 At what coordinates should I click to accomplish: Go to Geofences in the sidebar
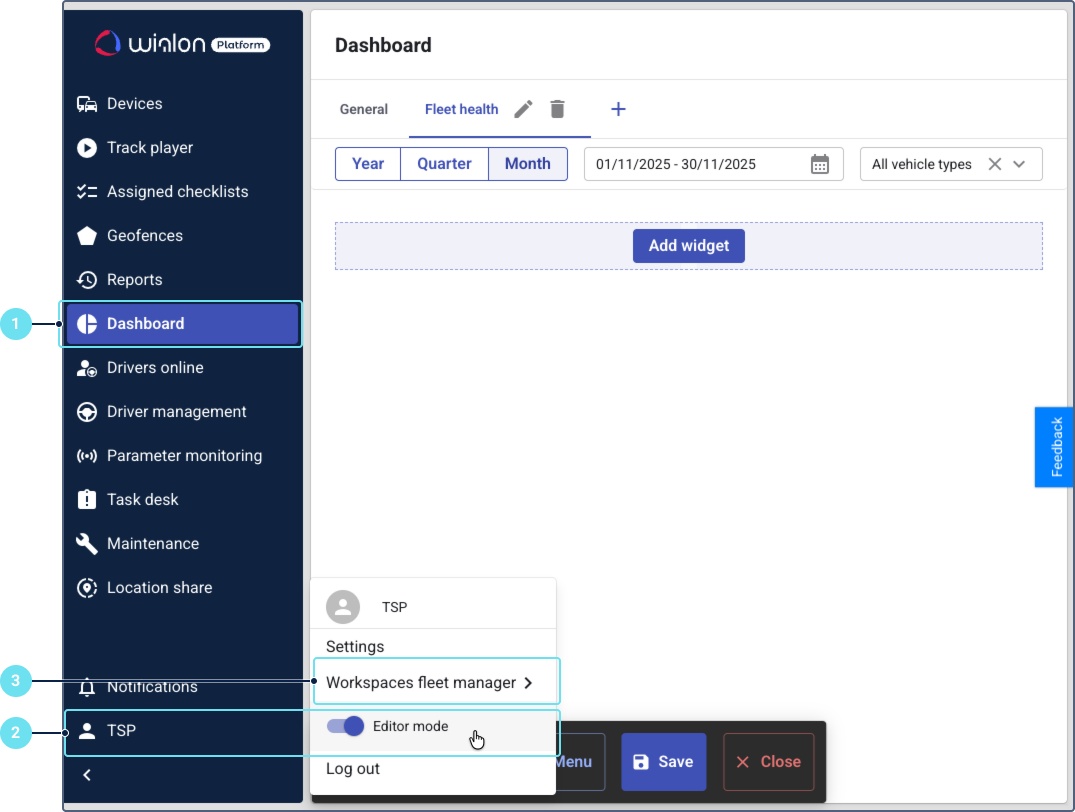pos(144,236)
